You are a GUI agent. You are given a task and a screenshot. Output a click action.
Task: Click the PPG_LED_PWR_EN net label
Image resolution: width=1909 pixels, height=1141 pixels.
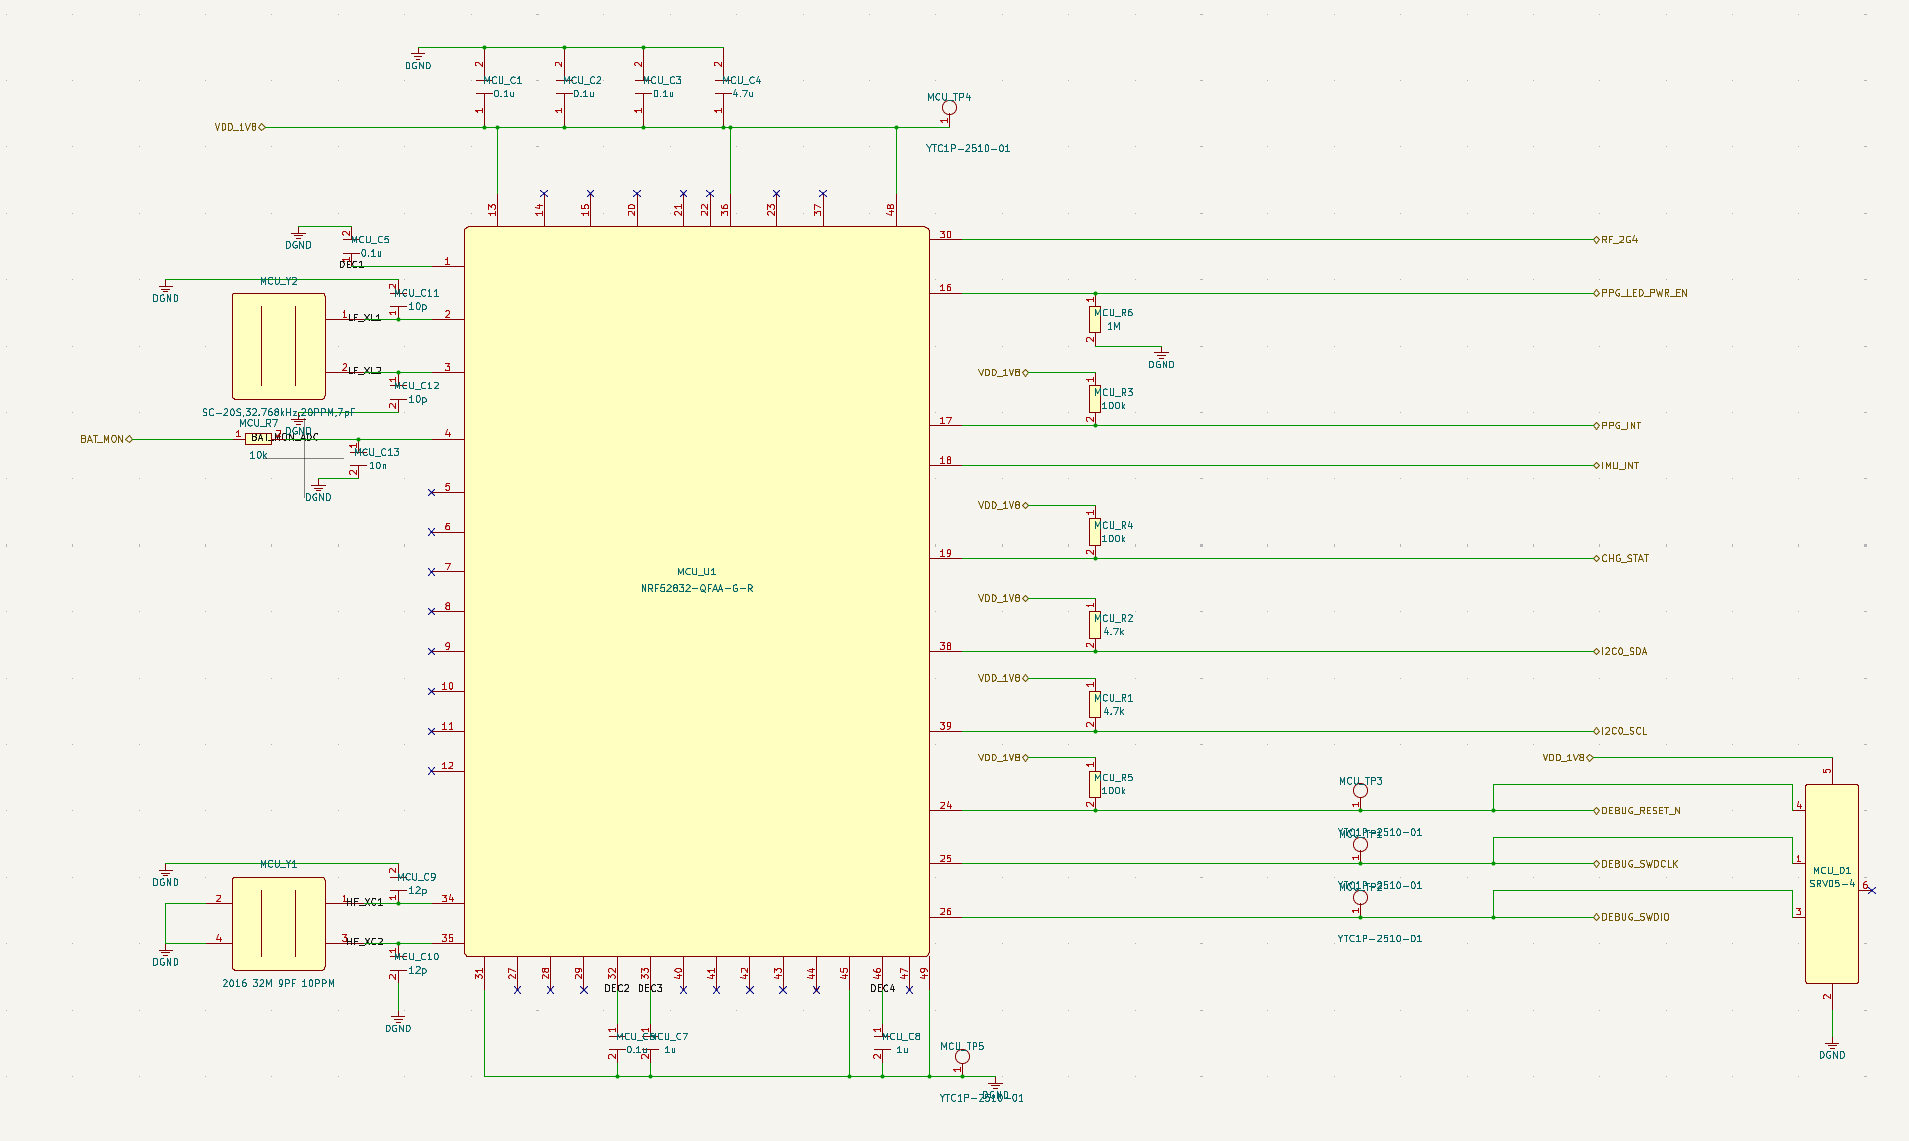1643,293
